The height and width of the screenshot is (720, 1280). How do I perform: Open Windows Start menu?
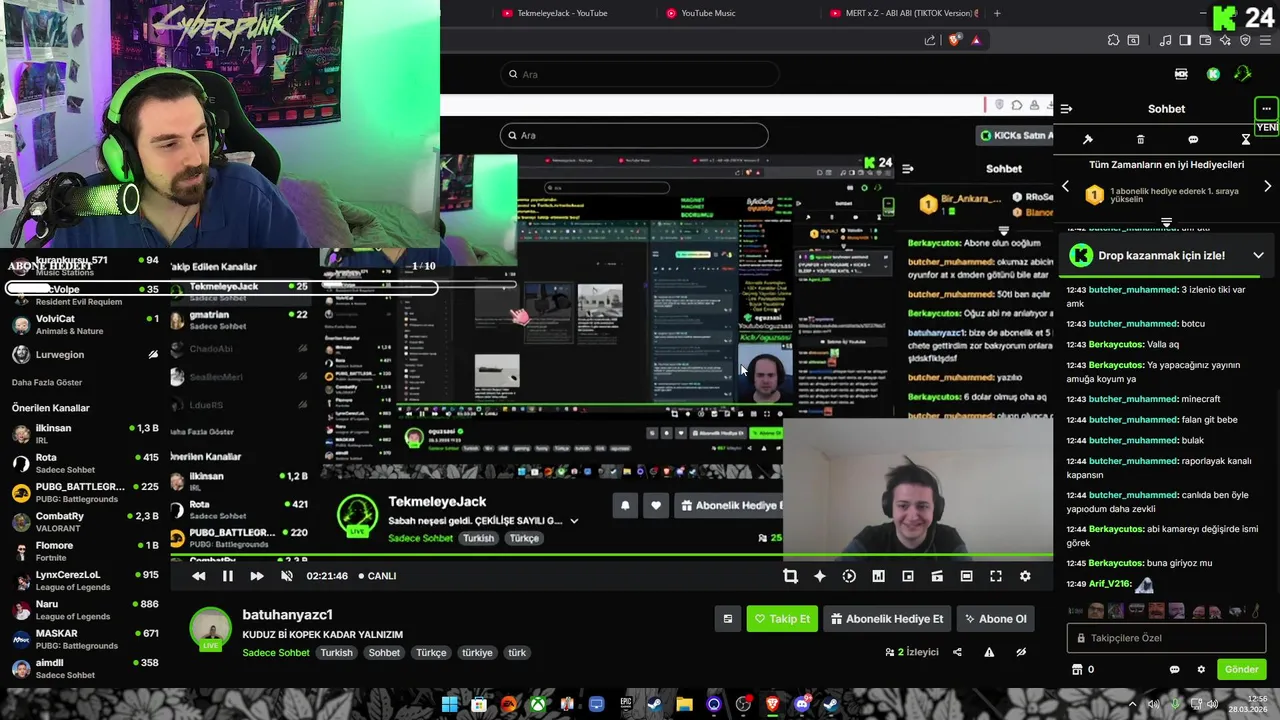pos(450,705)
